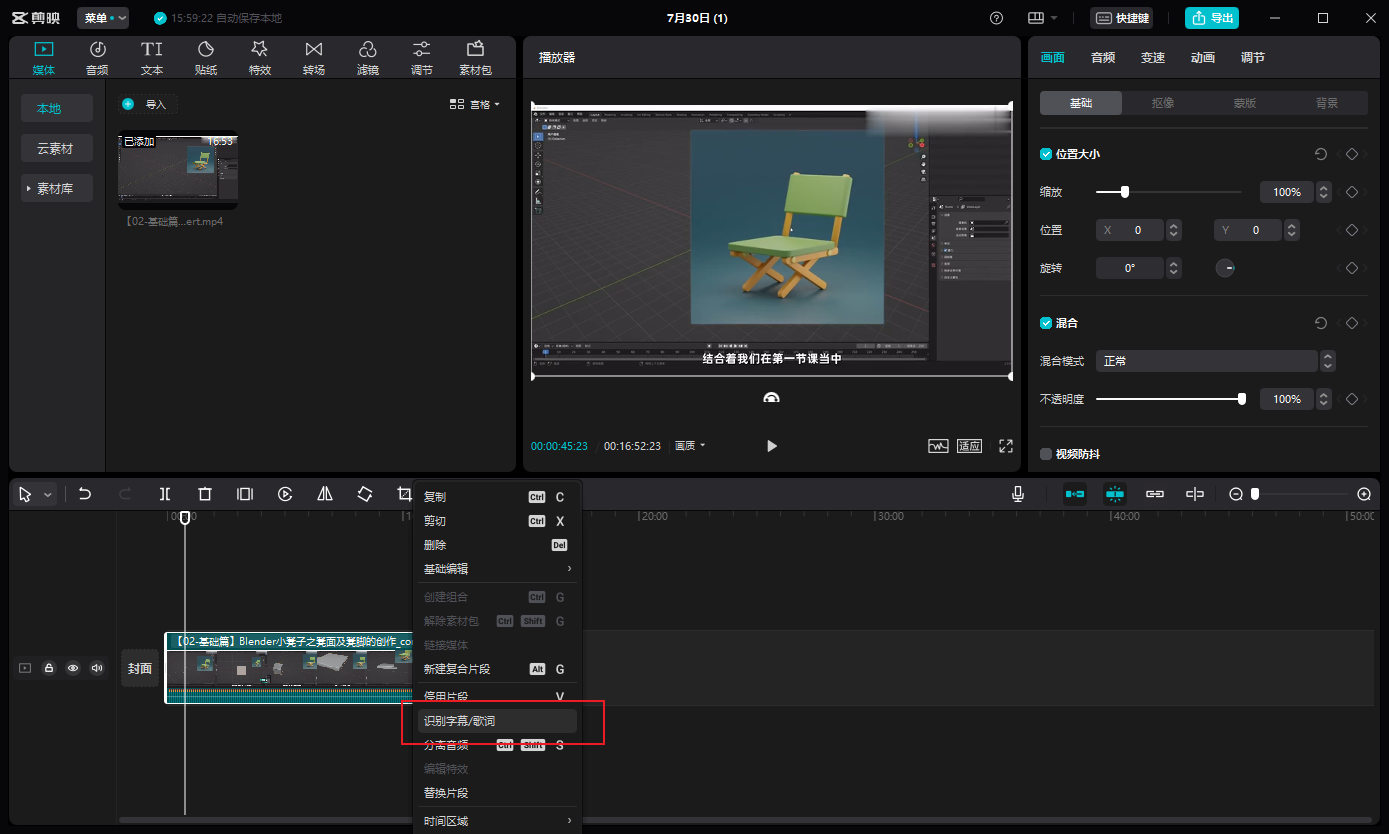Viewport: 1389px width, 834px height.
Task: Switch to the 变速 tab
Action: (x=1153, y=58)
